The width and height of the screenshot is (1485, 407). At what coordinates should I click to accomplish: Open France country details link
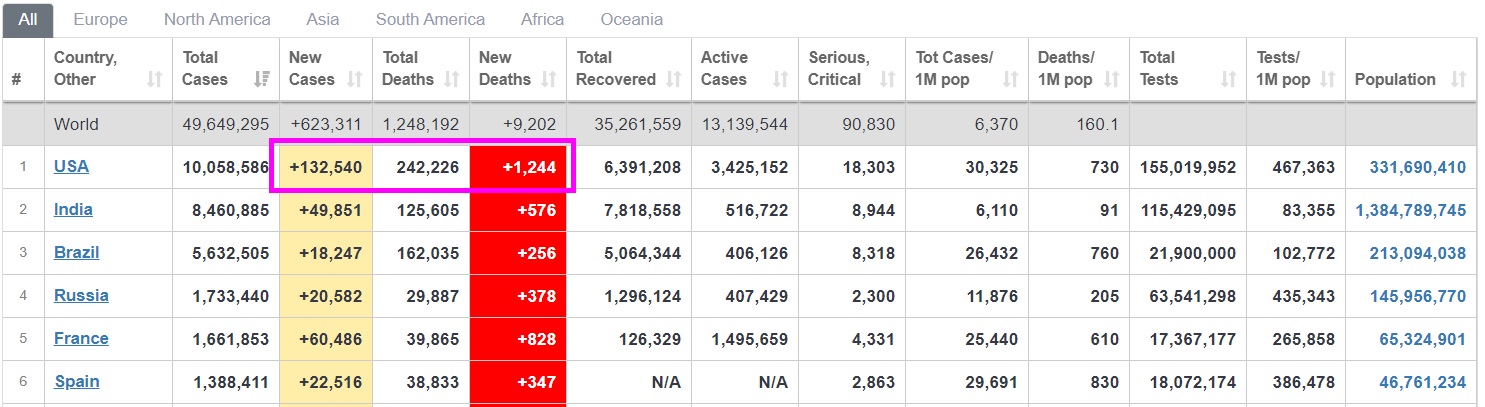point(81,338)
